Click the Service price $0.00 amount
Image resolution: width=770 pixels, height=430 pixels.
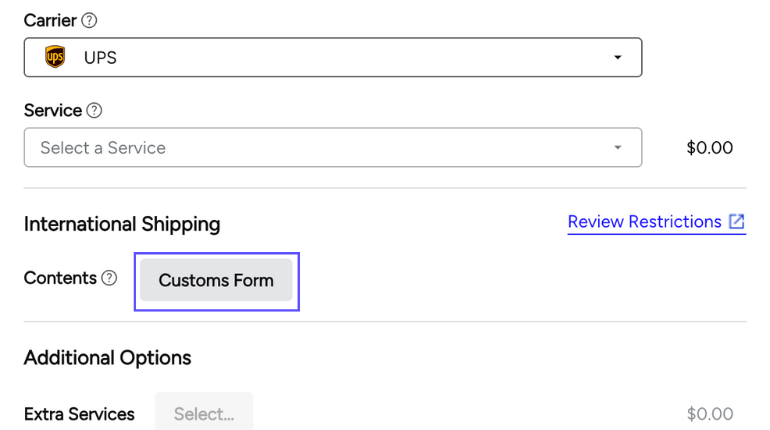(710, 148)
